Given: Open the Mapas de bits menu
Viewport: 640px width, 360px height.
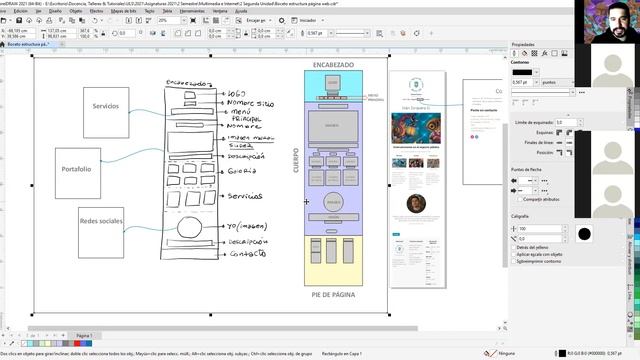Looking at the screenshot, I should (x=124, y=11).
